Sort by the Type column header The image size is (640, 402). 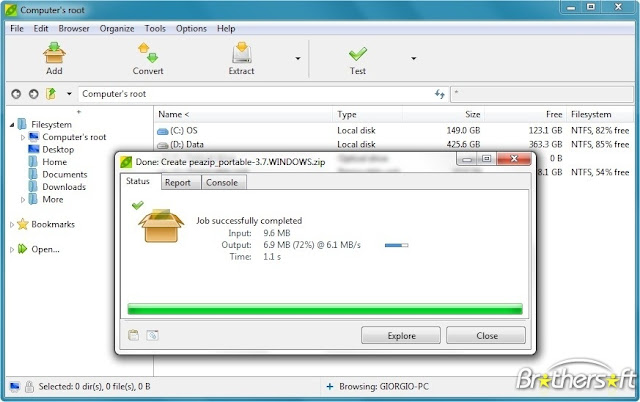click(x=368, y=115)
